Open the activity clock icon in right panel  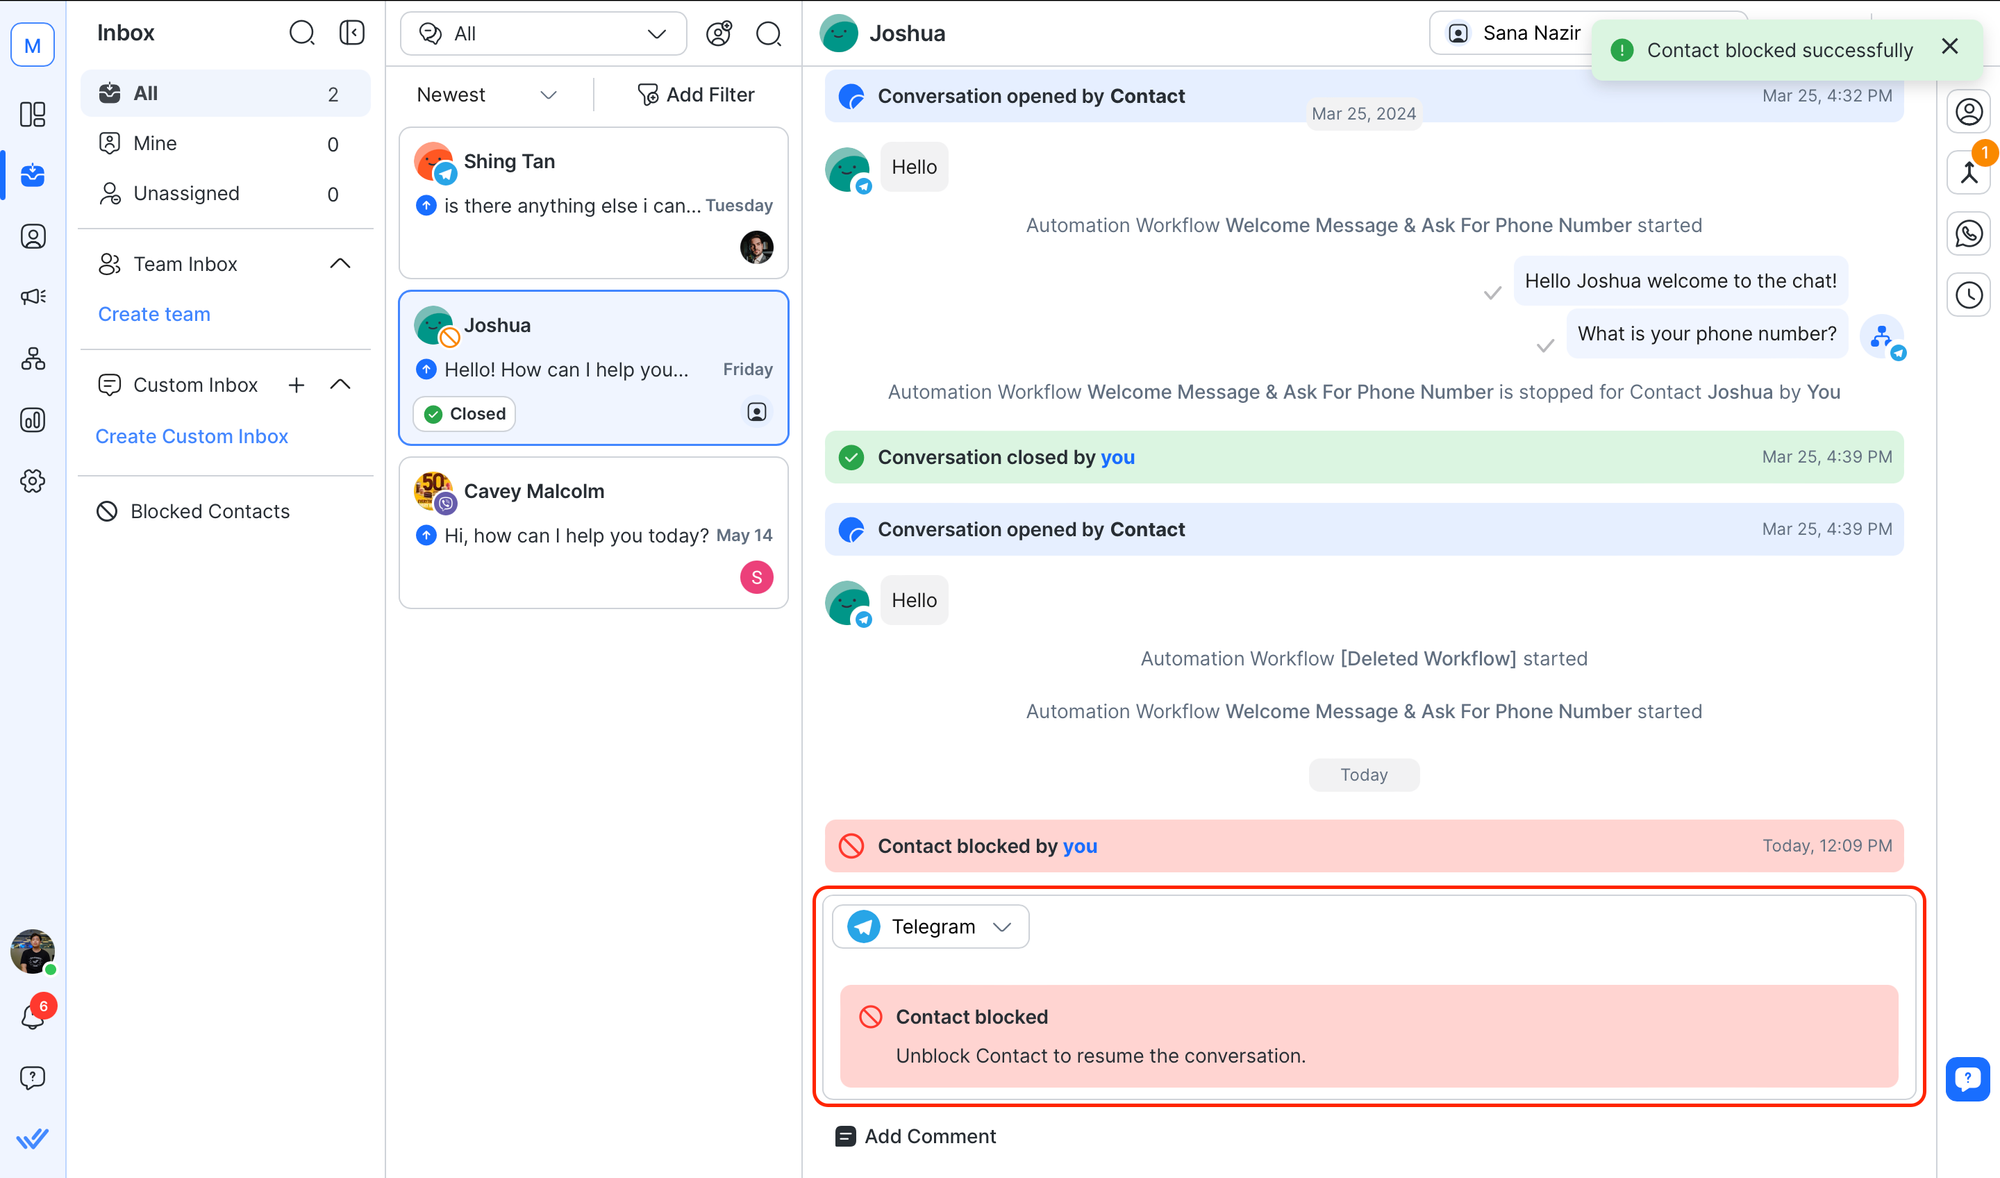(x=1968, y=295)
